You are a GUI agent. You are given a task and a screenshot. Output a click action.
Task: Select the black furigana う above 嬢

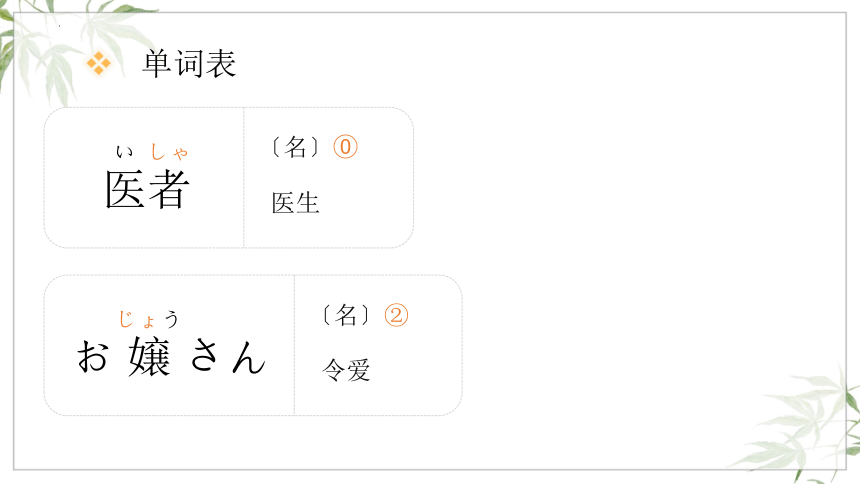[x=172, y=319]
